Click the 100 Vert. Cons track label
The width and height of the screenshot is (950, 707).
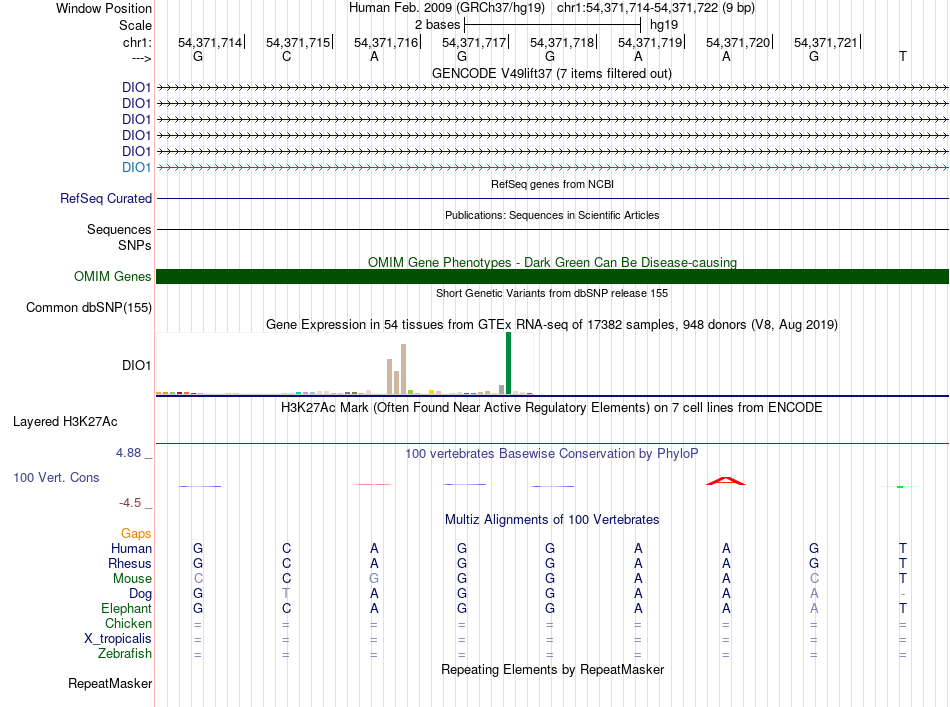pyautogui.click(x=56, y=478)
